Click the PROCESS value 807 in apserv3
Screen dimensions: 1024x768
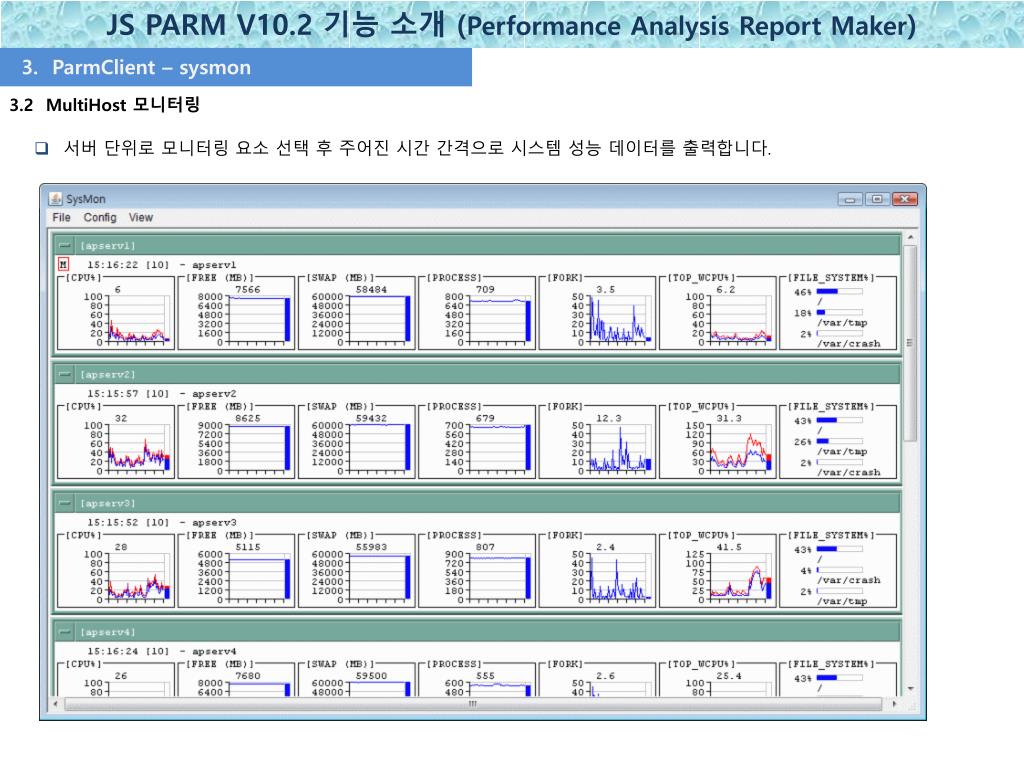(485, 547)
